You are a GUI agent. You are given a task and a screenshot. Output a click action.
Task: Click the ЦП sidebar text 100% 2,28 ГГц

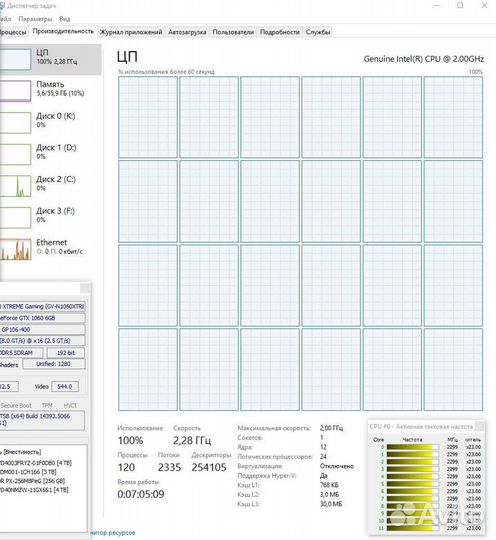click(57, 62)
